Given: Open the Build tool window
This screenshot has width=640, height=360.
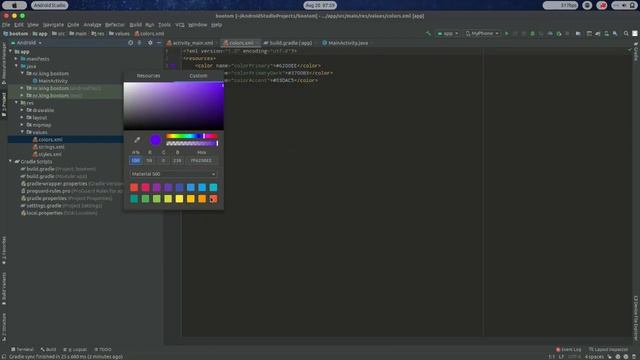Looking at the screenshot, I should pyautogui.click(x=48, y=349).
